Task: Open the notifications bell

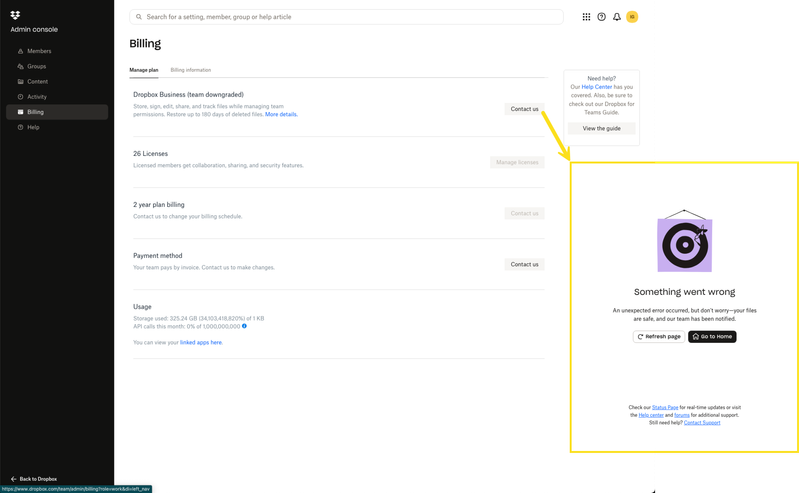Action: click(x=617, y=17)
